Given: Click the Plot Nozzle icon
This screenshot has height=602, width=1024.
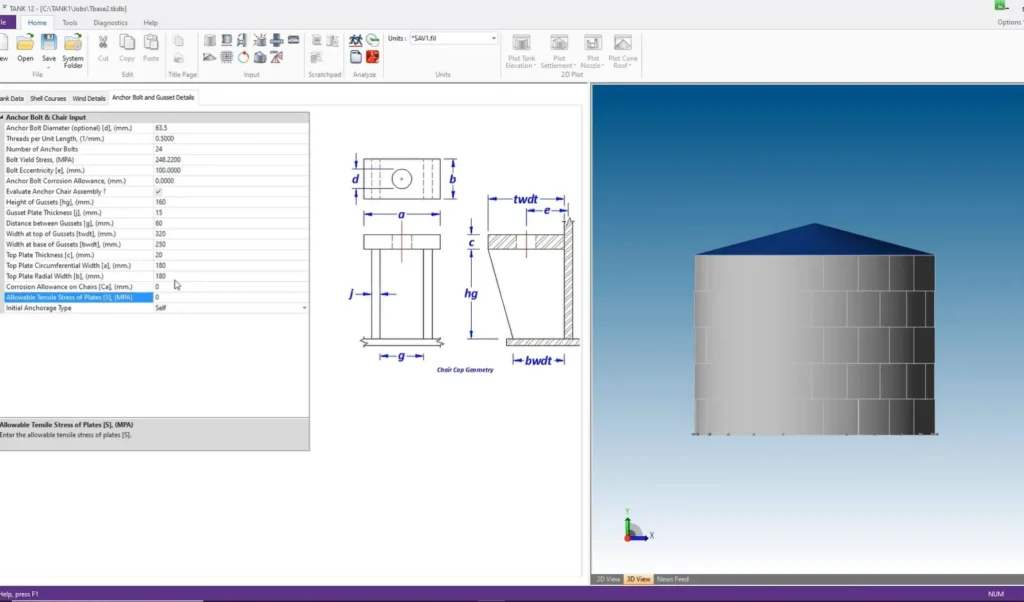Looking at the screenshot, I should tap(592, 43).
